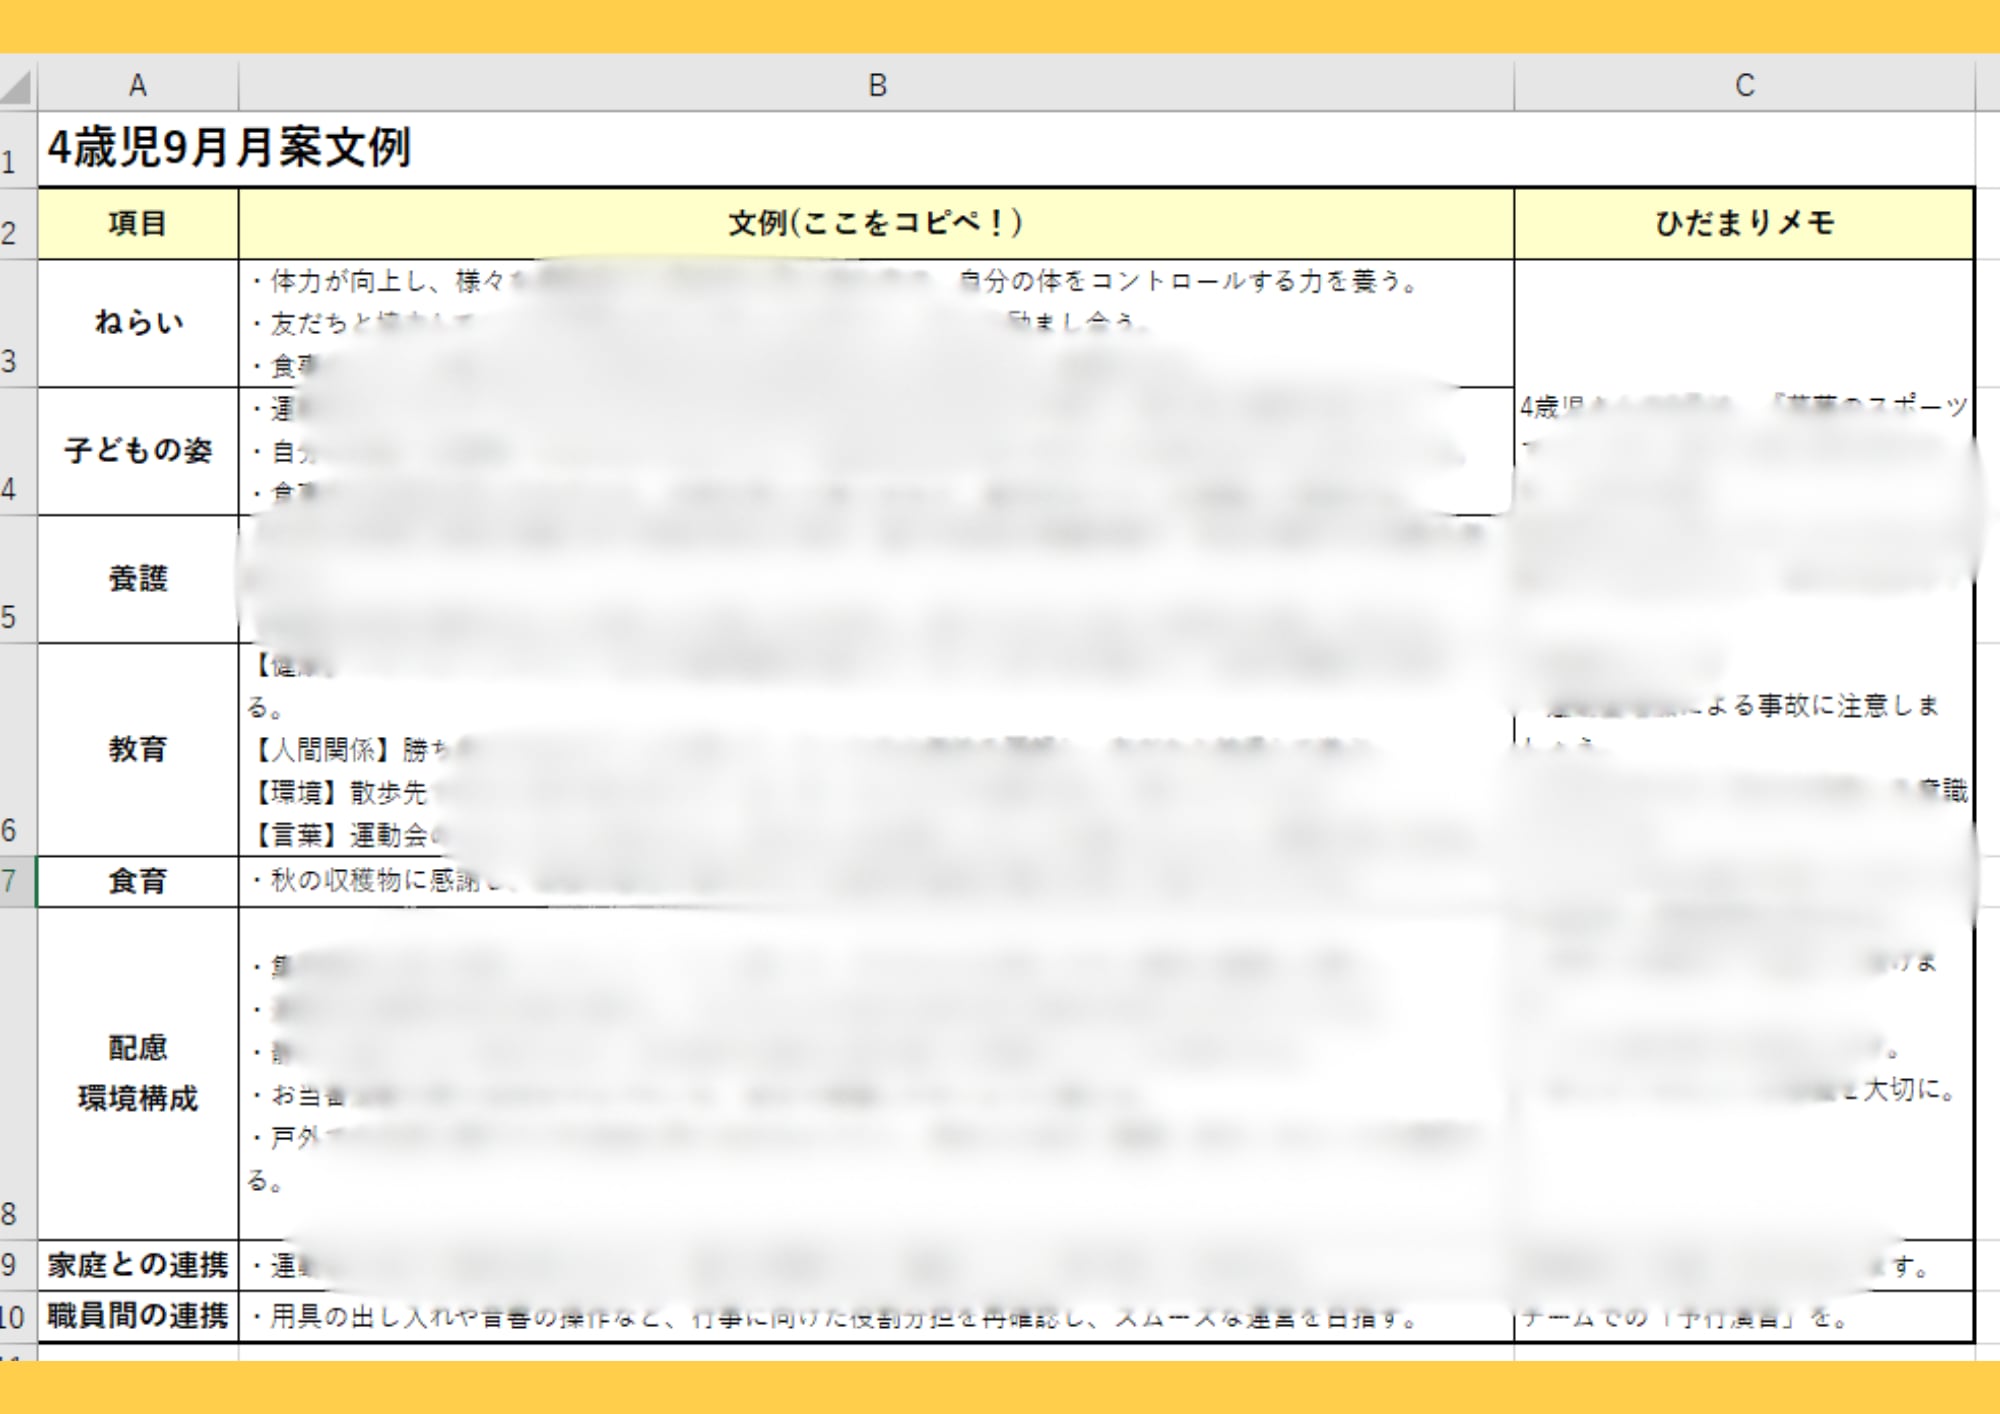Select row 10 header
The height and width of the screenshot is (1414, 2000).
point(17,1316)
